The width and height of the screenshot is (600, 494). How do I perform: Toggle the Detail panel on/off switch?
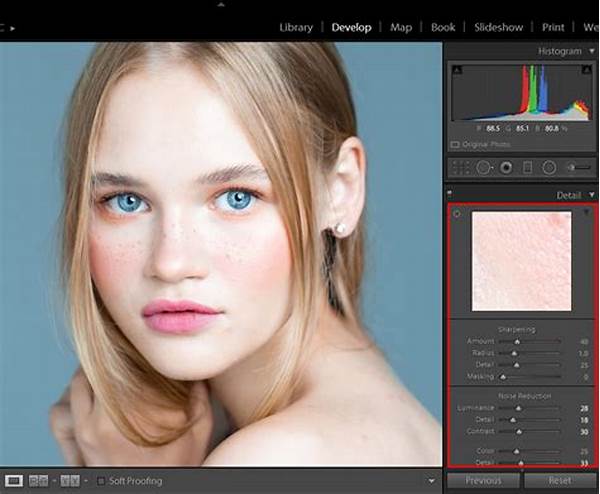point(449,194)
